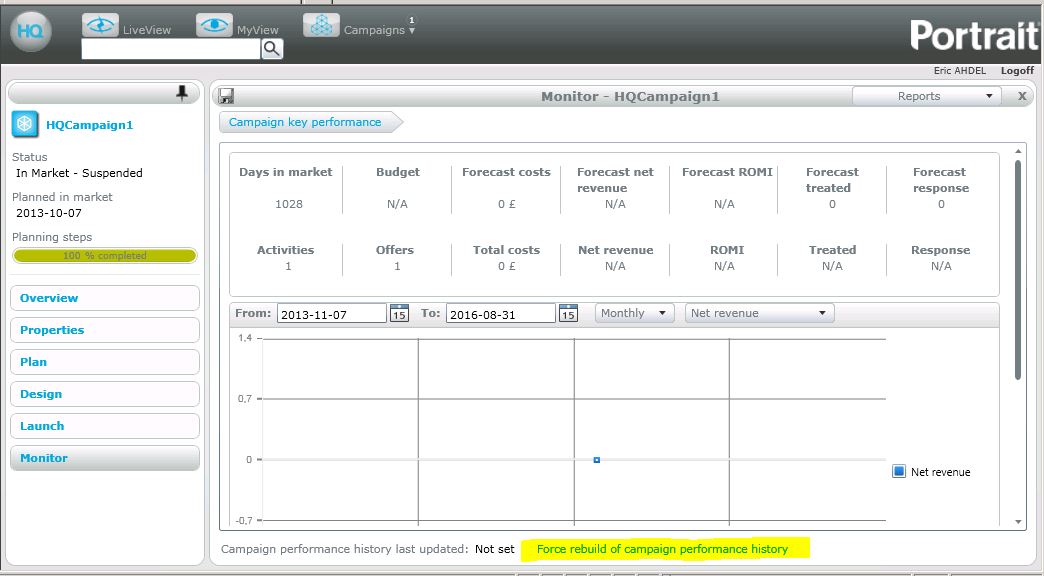Click the search text field
The height and width of the screenshot is (576, 1044).
(171, 49)
